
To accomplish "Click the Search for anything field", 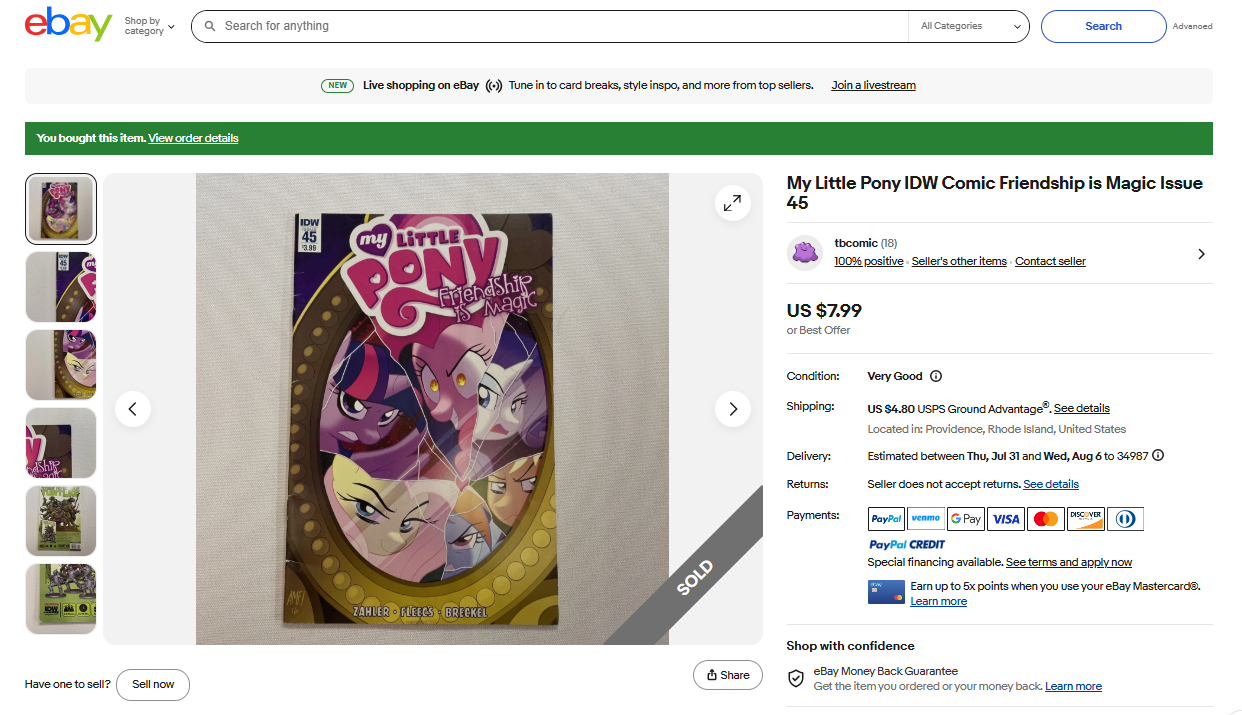I will [560, 26].
